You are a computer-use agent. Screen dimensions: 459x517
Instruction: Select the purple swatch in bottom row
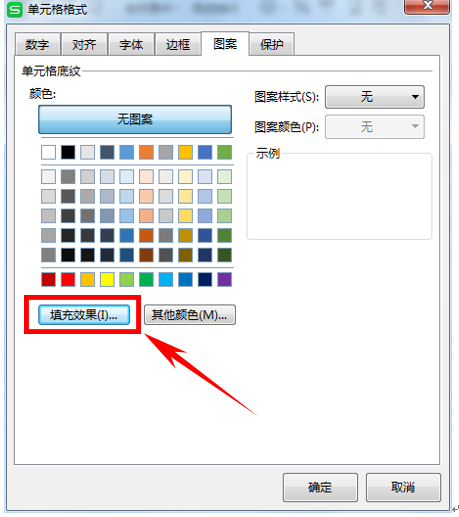point(224,279)
